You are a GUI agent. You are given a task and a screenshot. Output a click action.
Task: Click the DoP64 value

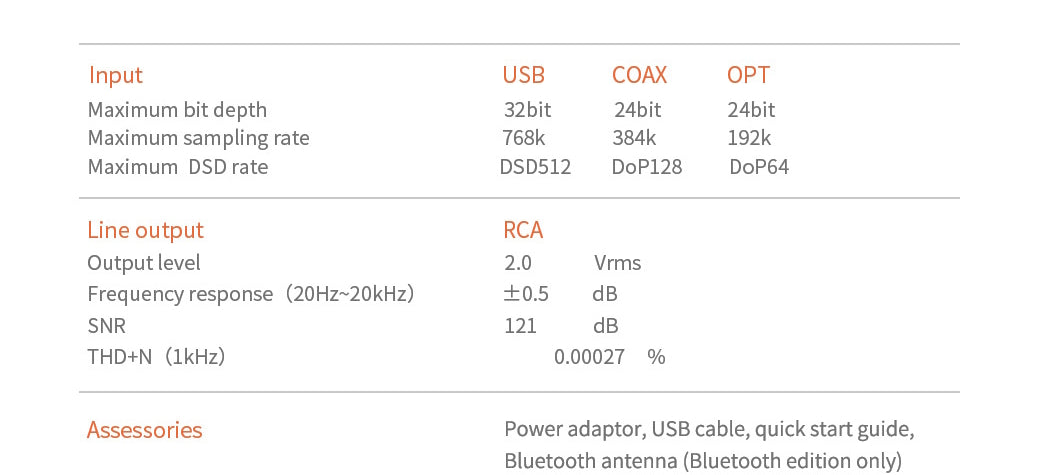coord(759,167)
